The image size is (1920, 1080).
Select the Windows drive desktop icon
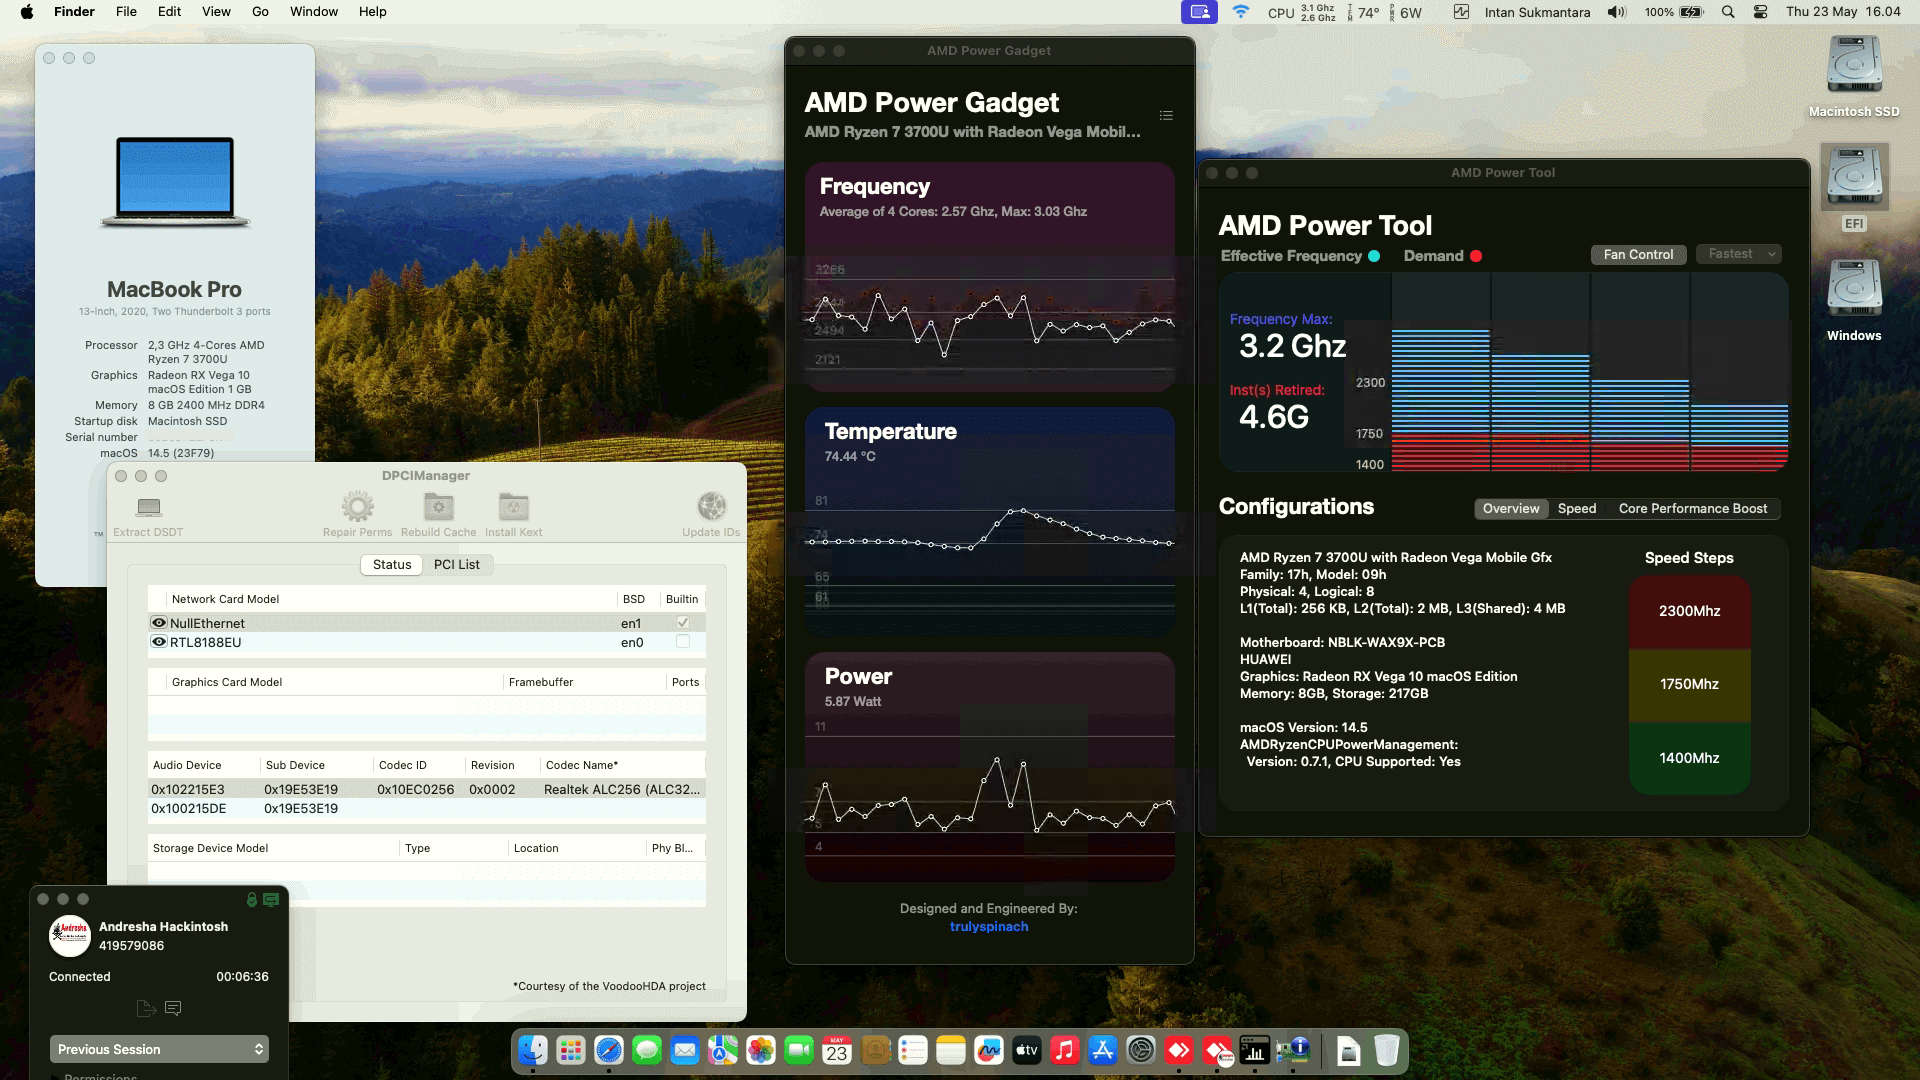pos(1854,290)
